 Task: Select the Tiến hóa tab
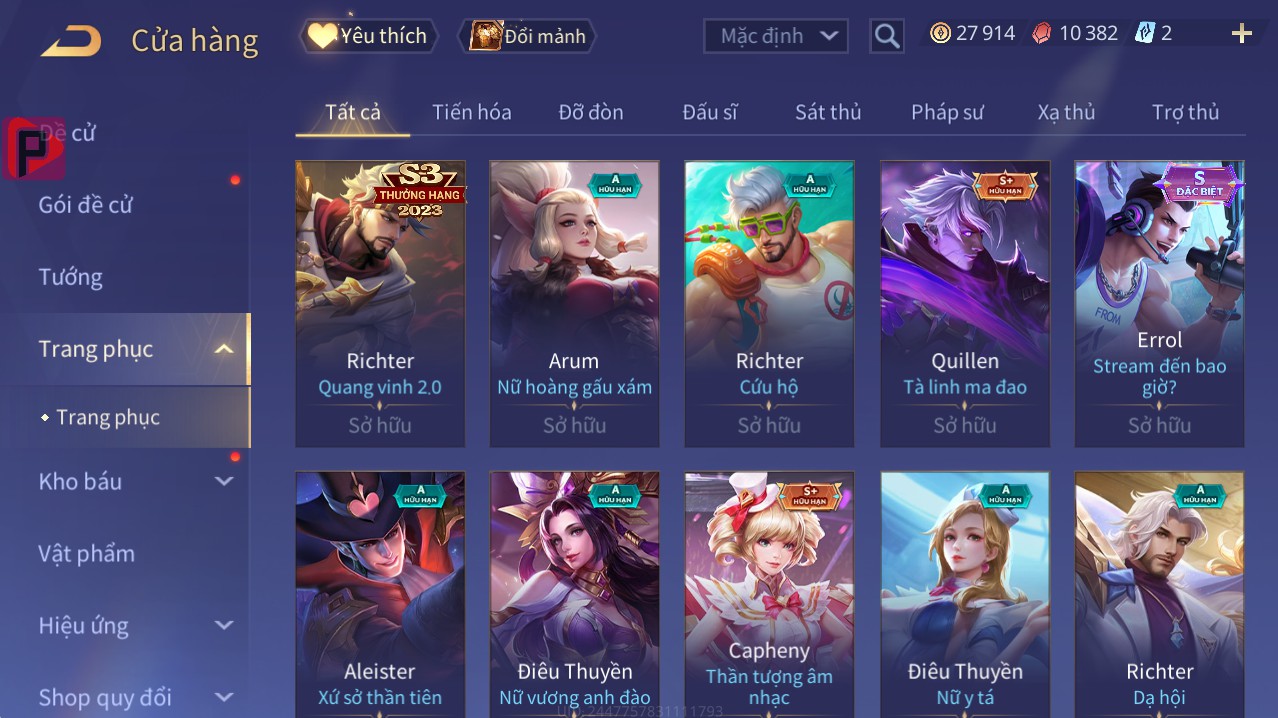tap(472, 112)
